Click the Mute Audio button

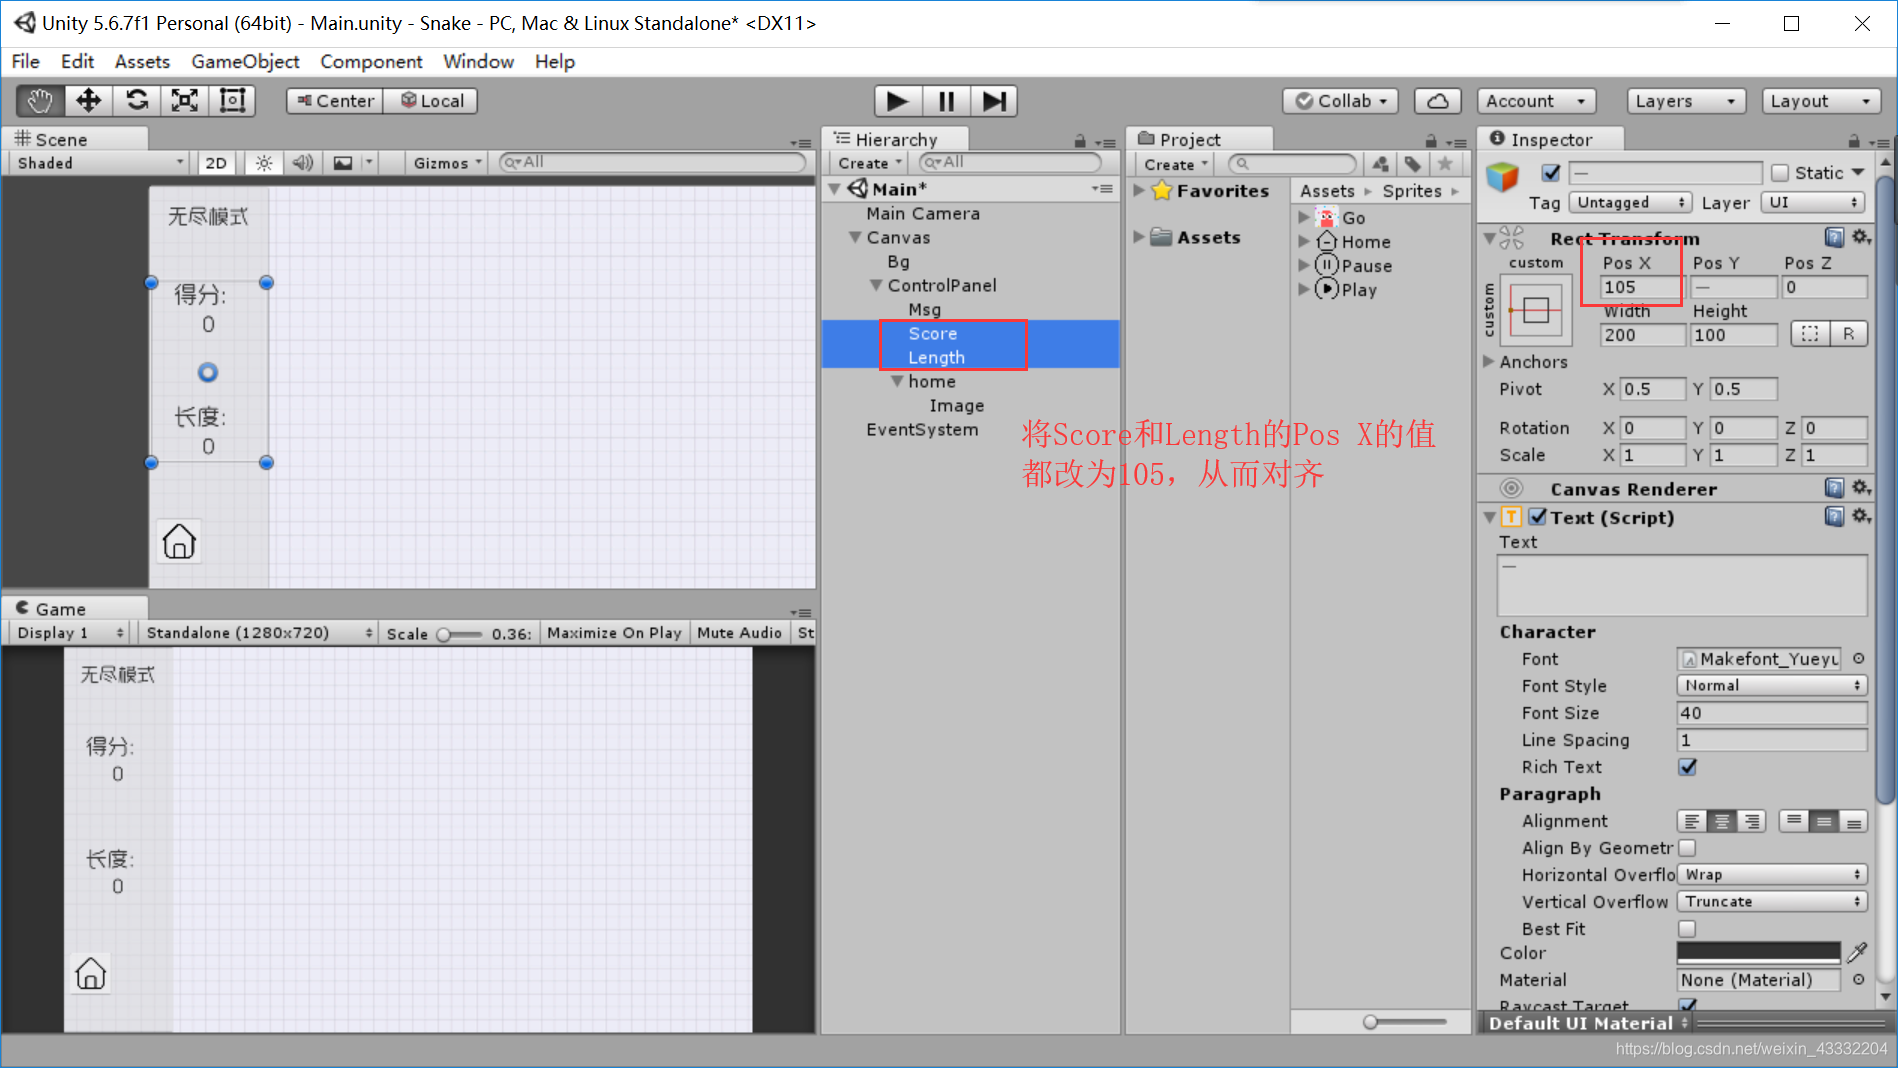(739, 633)
